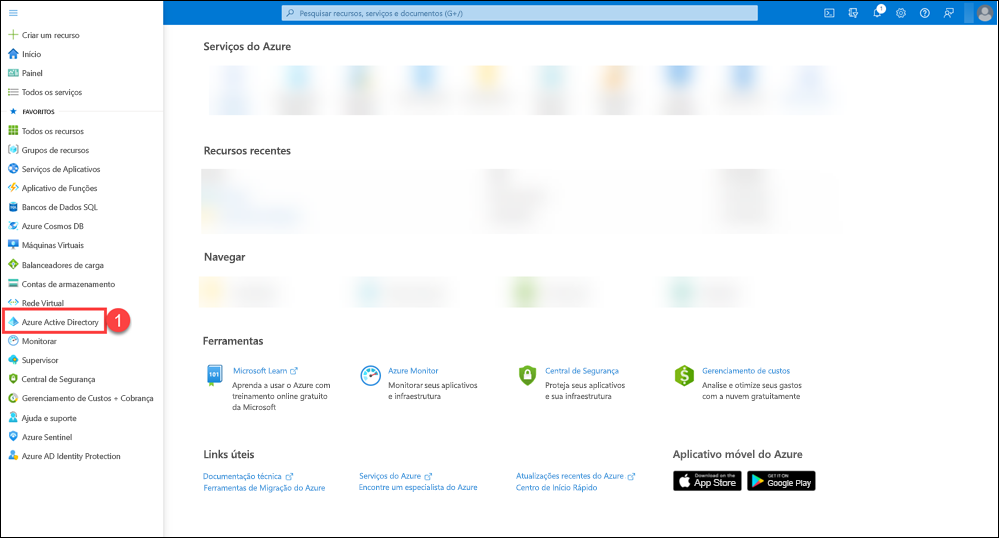999x538 pixels.
Task: Open the feedback icon in header
Action: click(x=948, y=13)
